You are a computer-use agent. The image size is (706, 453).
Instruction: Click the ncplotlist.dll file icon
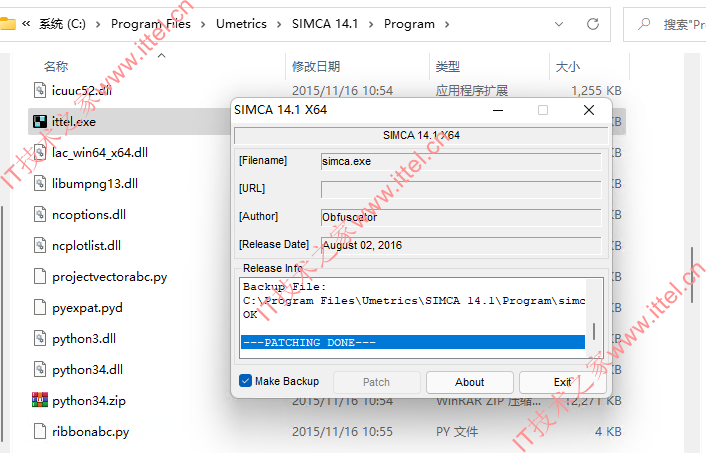click(x=40, y=245)
